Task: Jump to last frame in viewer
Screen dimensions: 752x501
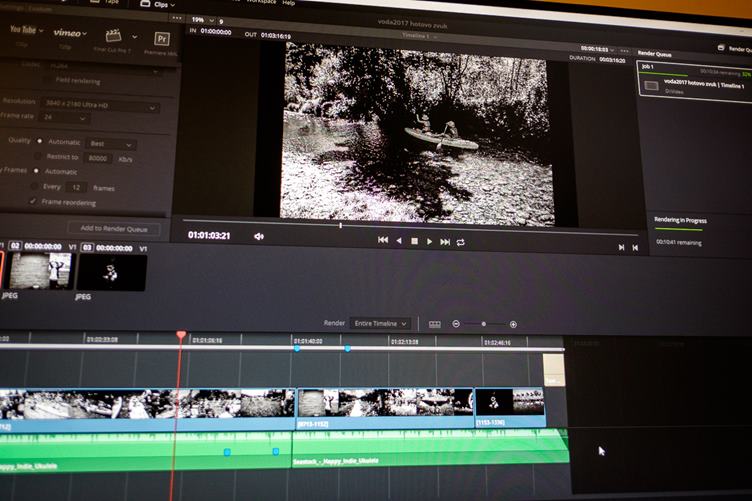Action: (445, 242)
